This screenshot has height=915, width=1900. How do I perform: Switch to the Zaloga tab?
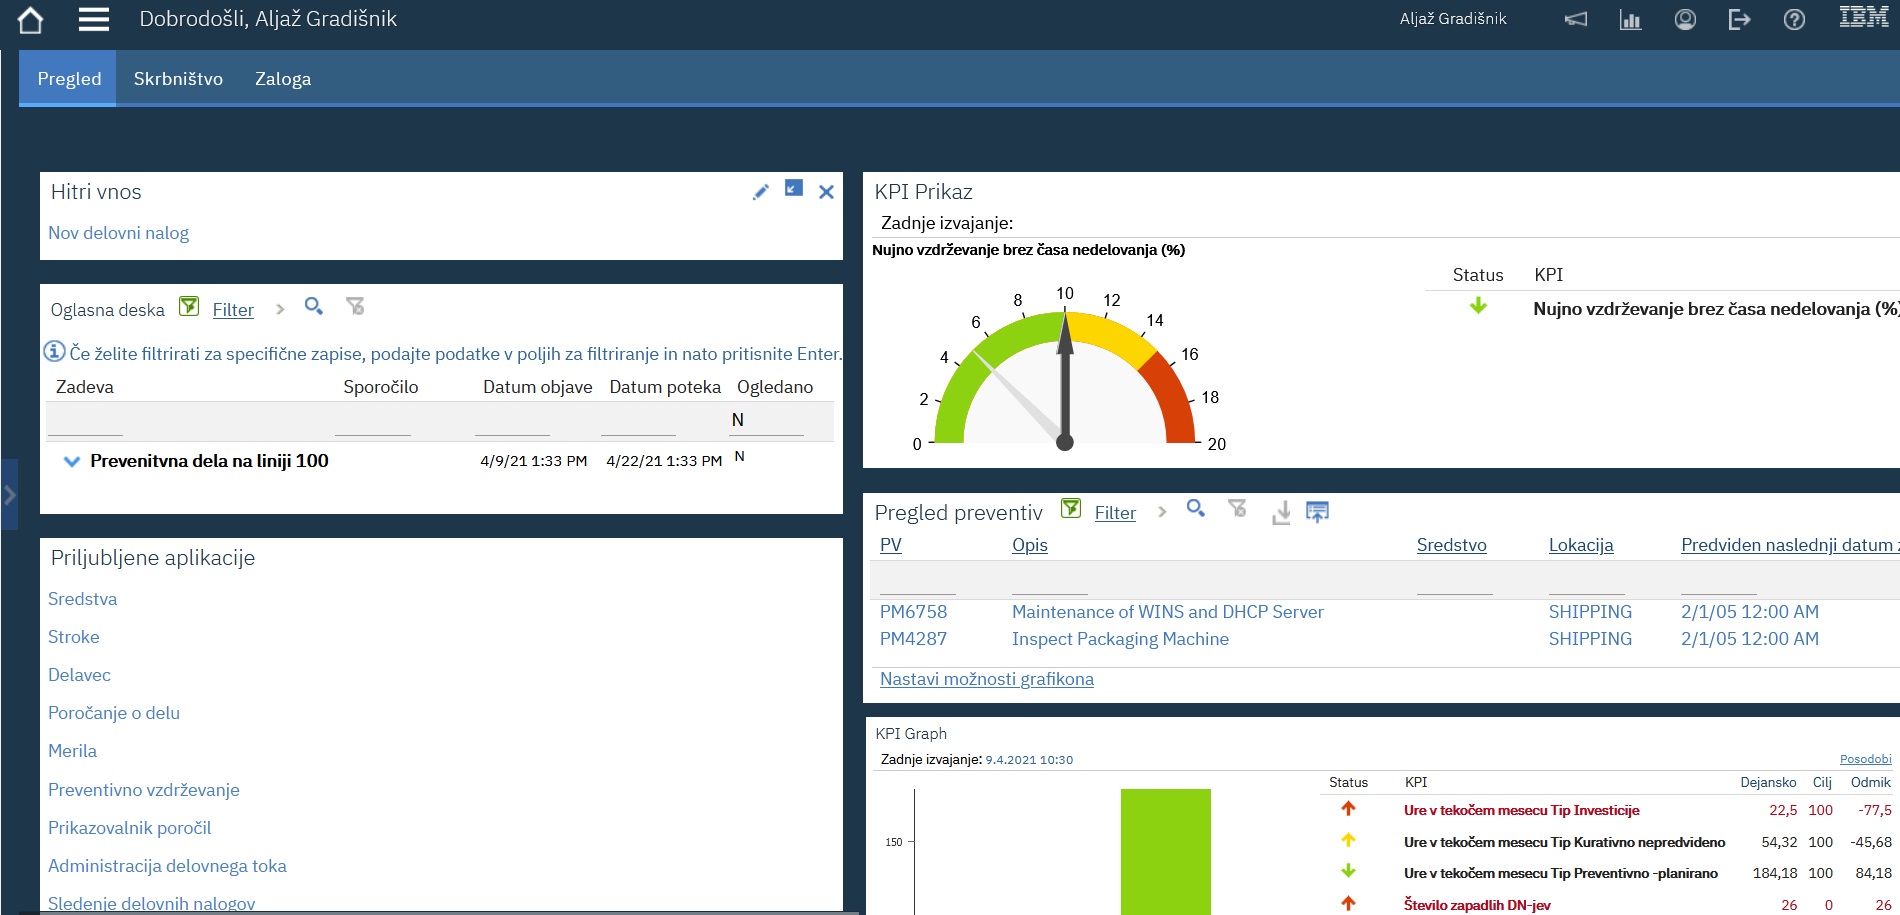(x=283, y=79)
